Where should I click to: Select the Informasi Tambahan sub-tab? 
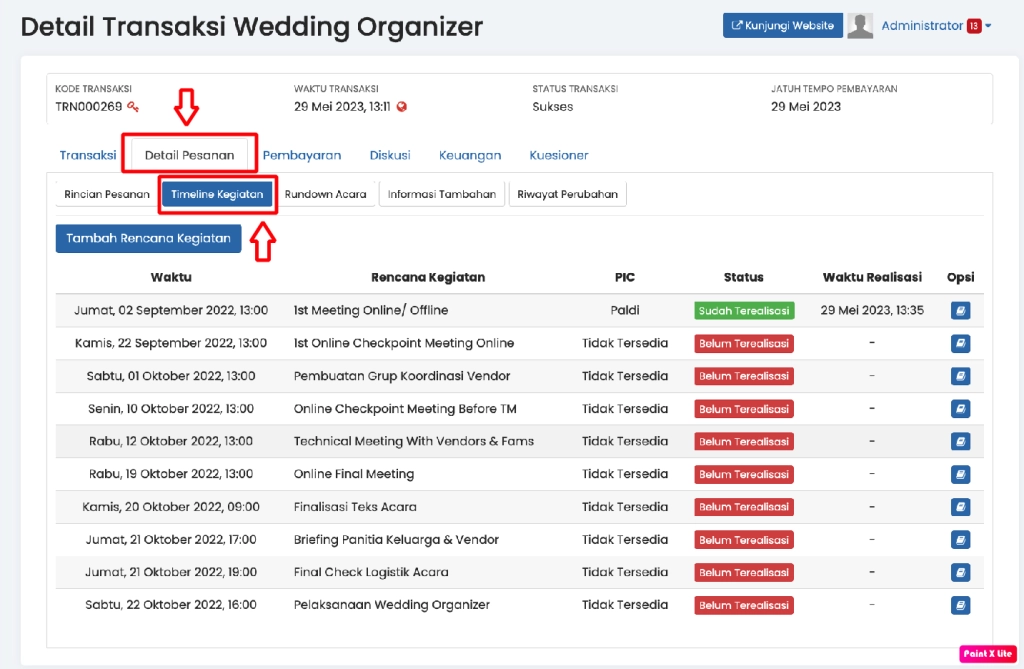coord(442,194)
